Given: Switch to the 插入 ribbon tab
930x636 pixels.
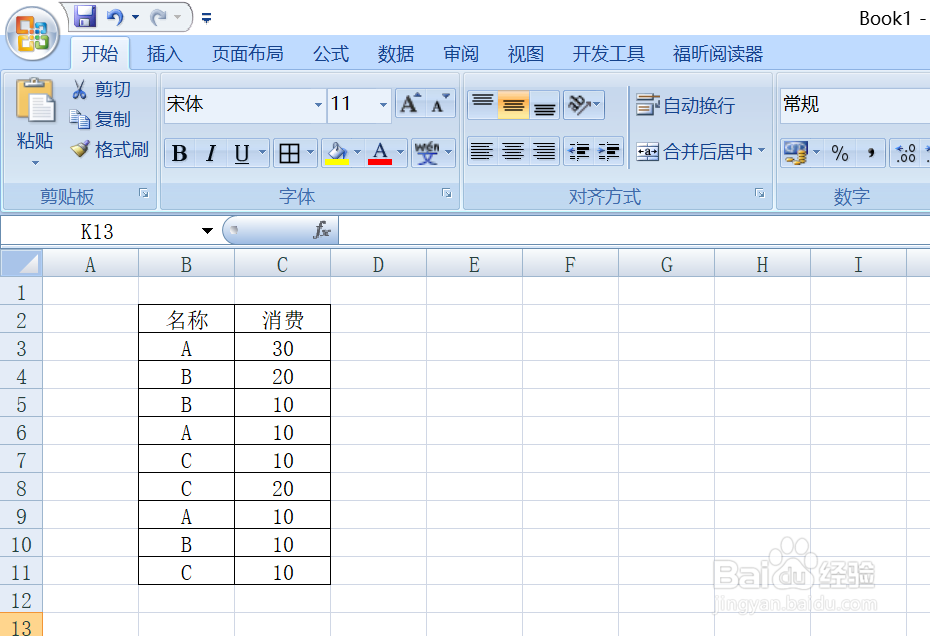Looking at the screenshot, I should pyautogui.click(x=164, y=54).
